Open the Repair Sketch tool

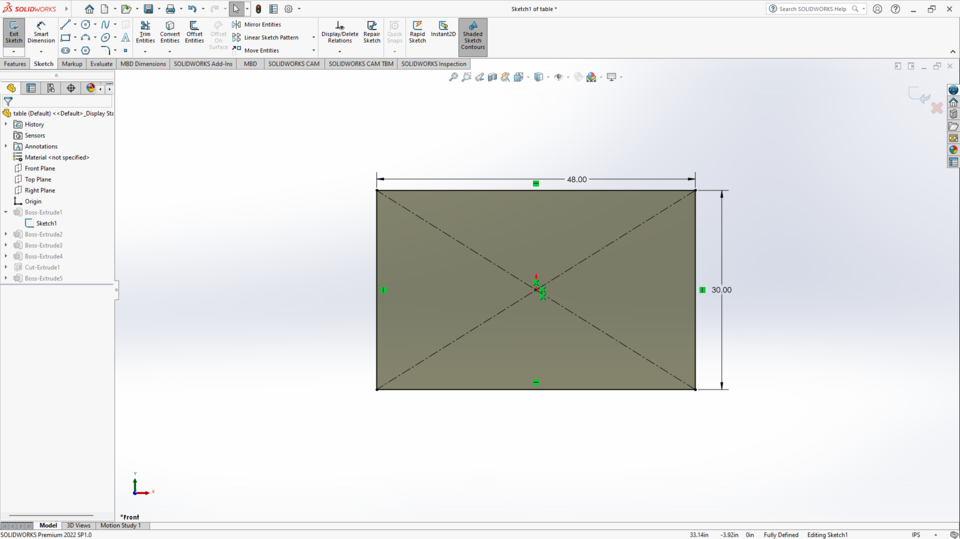[371, 31]
